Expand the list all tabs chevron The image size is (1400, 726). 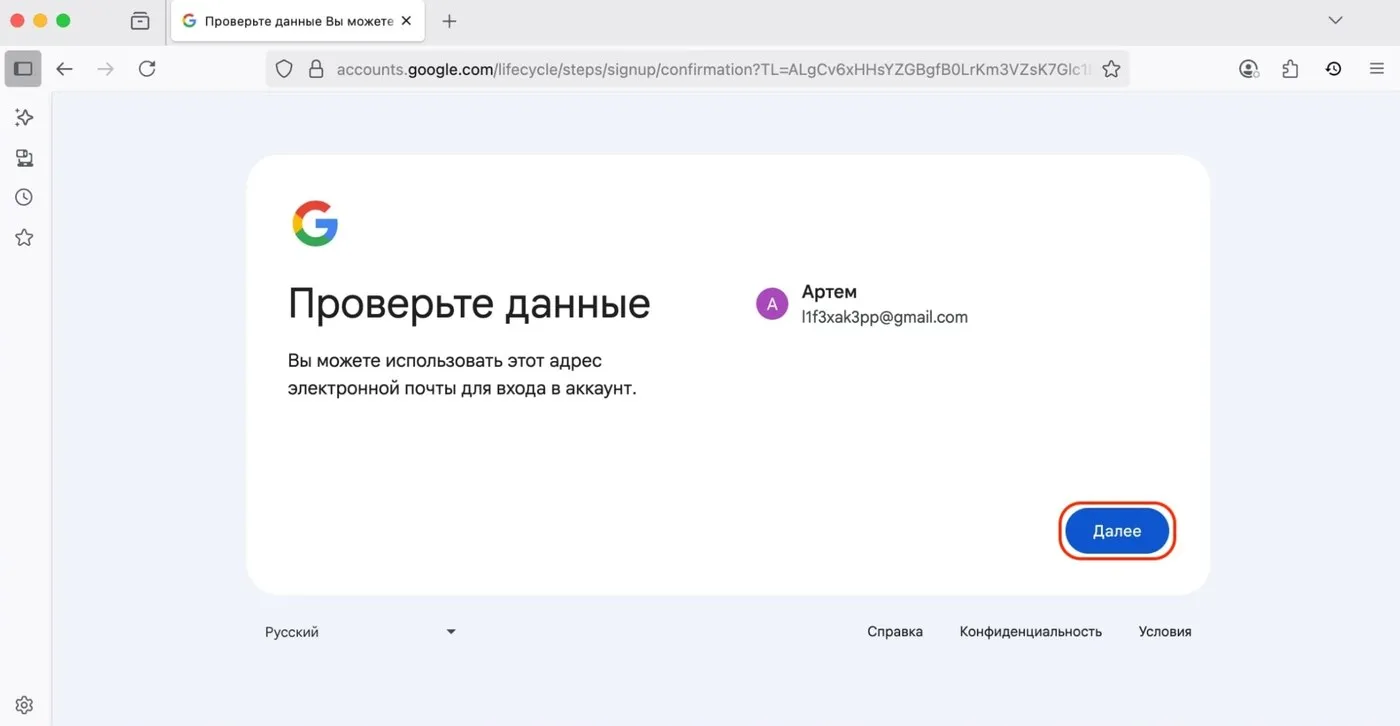[1335, 21]
